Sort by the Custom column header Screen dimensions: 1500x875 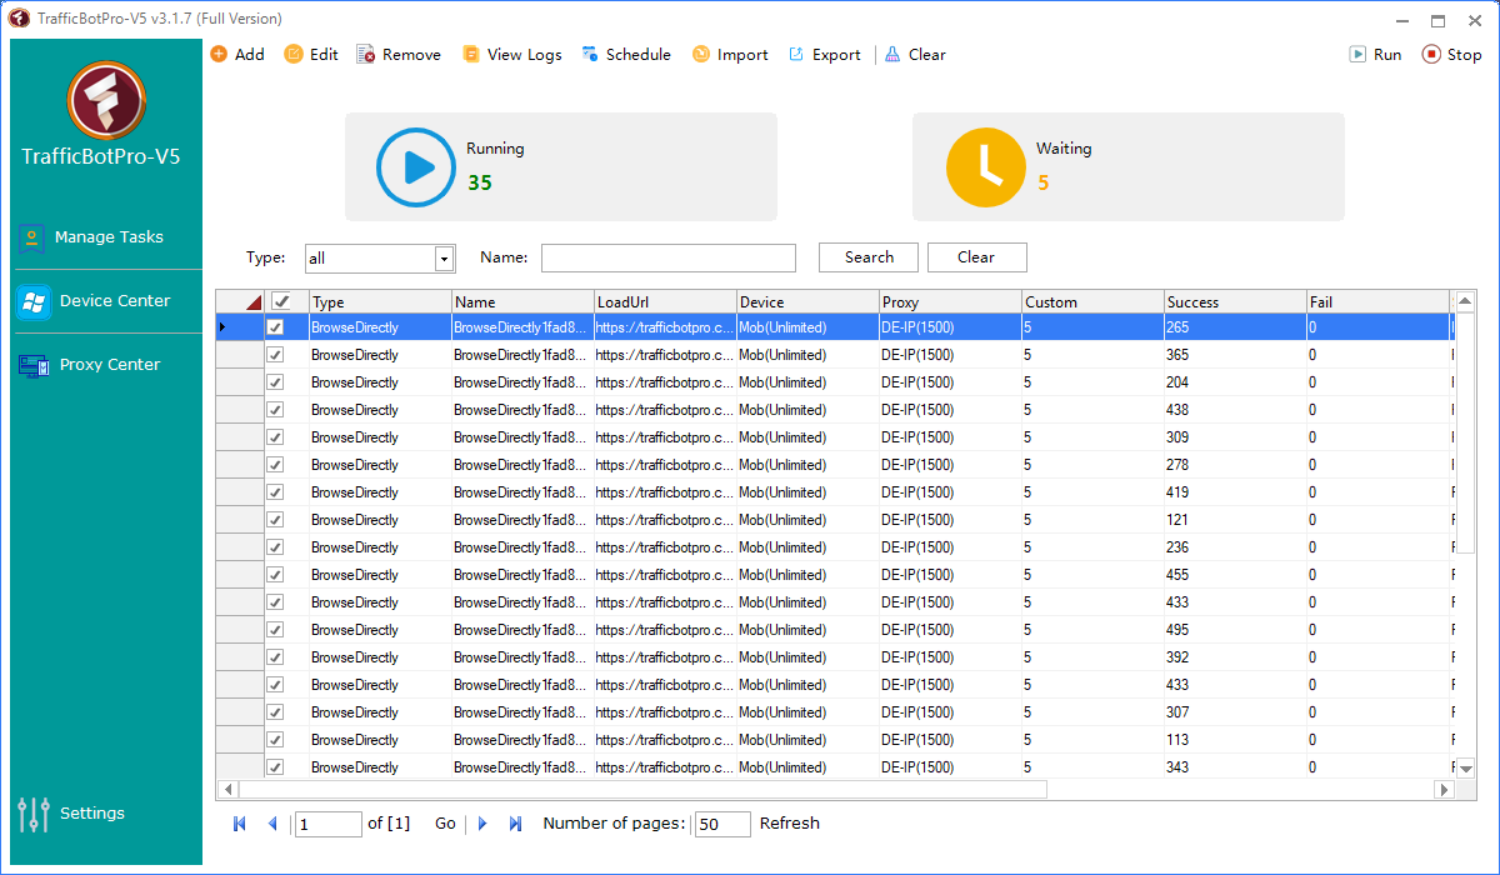1092,302
